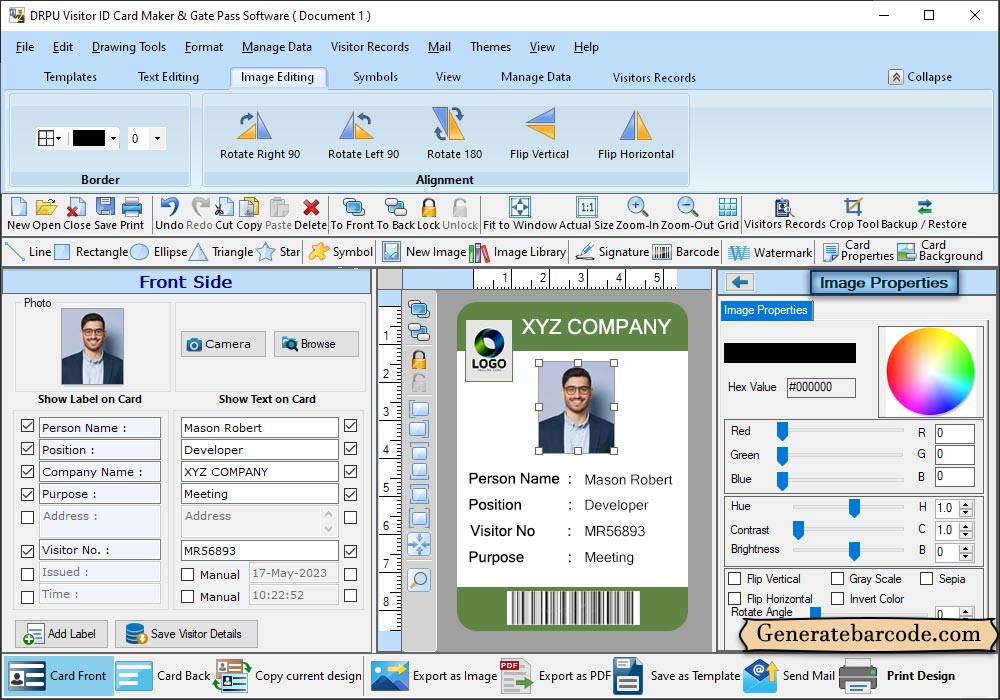Uncheck the Position label checkbox
Viewport: 1000px width, 700px height.
tap(27, 449)
